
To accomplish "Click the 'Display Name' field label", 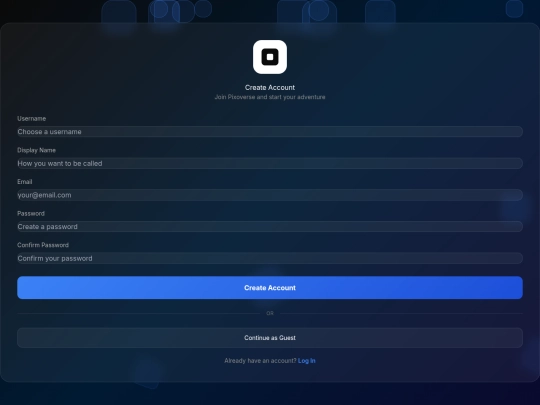I will click(x=36, y=150).
